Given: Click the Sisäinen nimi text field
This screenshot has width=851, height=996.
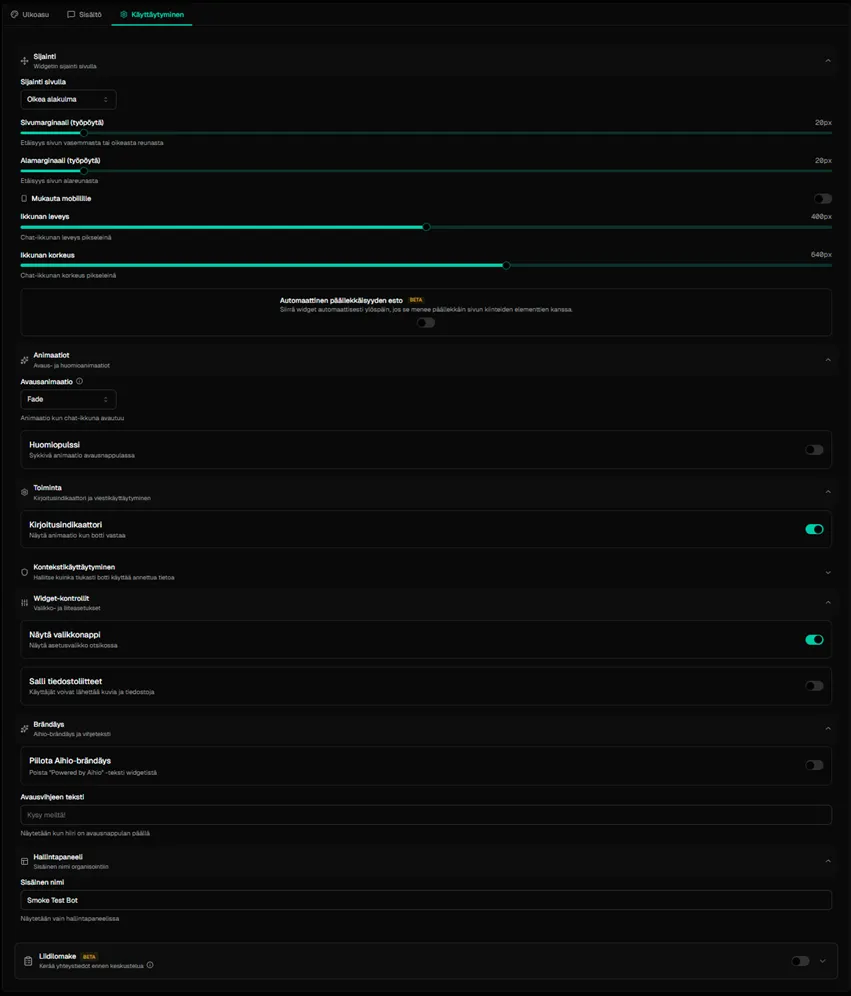Looking at the screenshot, I should (426, 900).
